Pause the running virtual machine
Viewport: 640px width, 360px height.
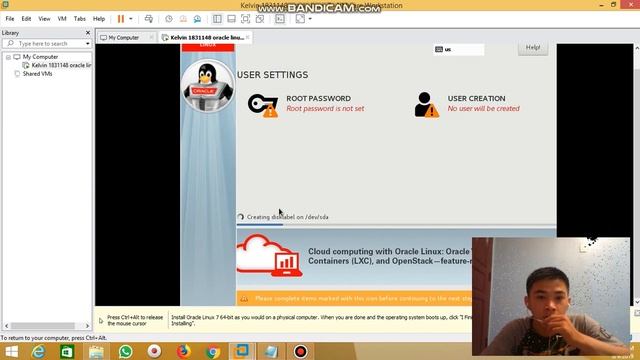tap(121, 19)
